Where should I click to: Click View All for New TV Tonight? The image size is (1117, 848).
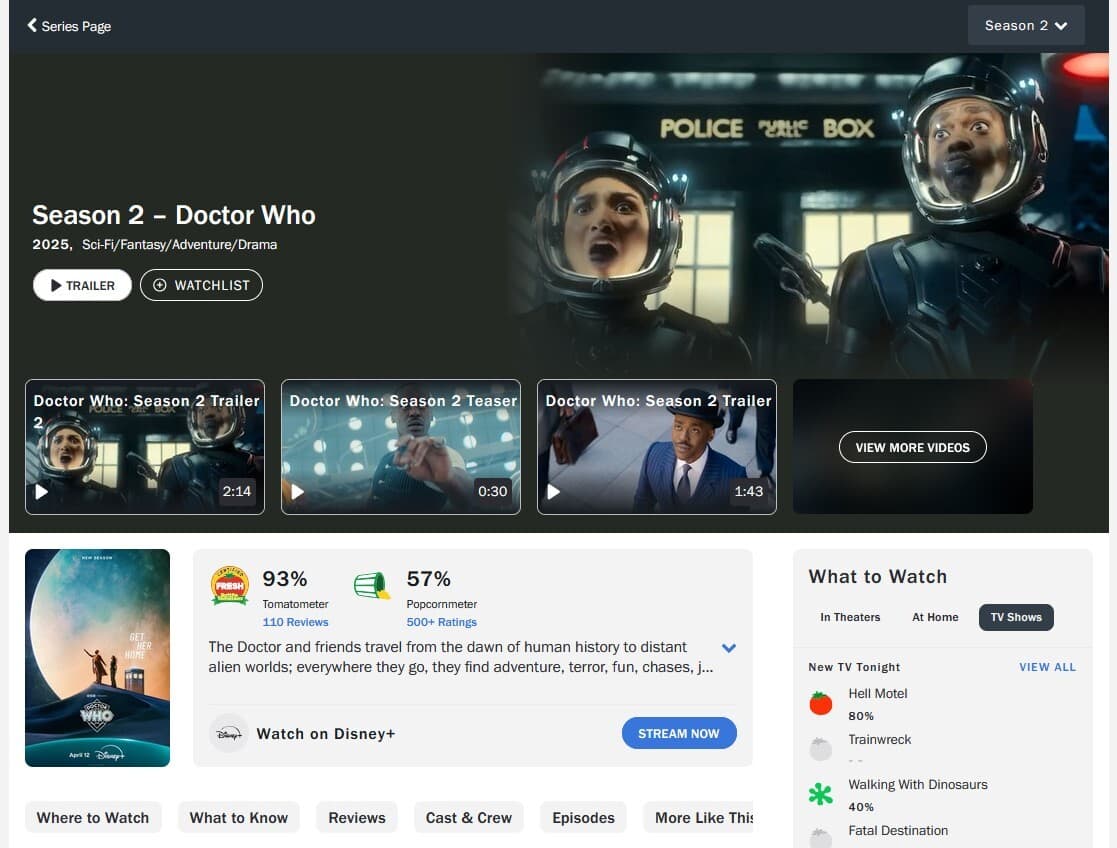[1047, 667]
